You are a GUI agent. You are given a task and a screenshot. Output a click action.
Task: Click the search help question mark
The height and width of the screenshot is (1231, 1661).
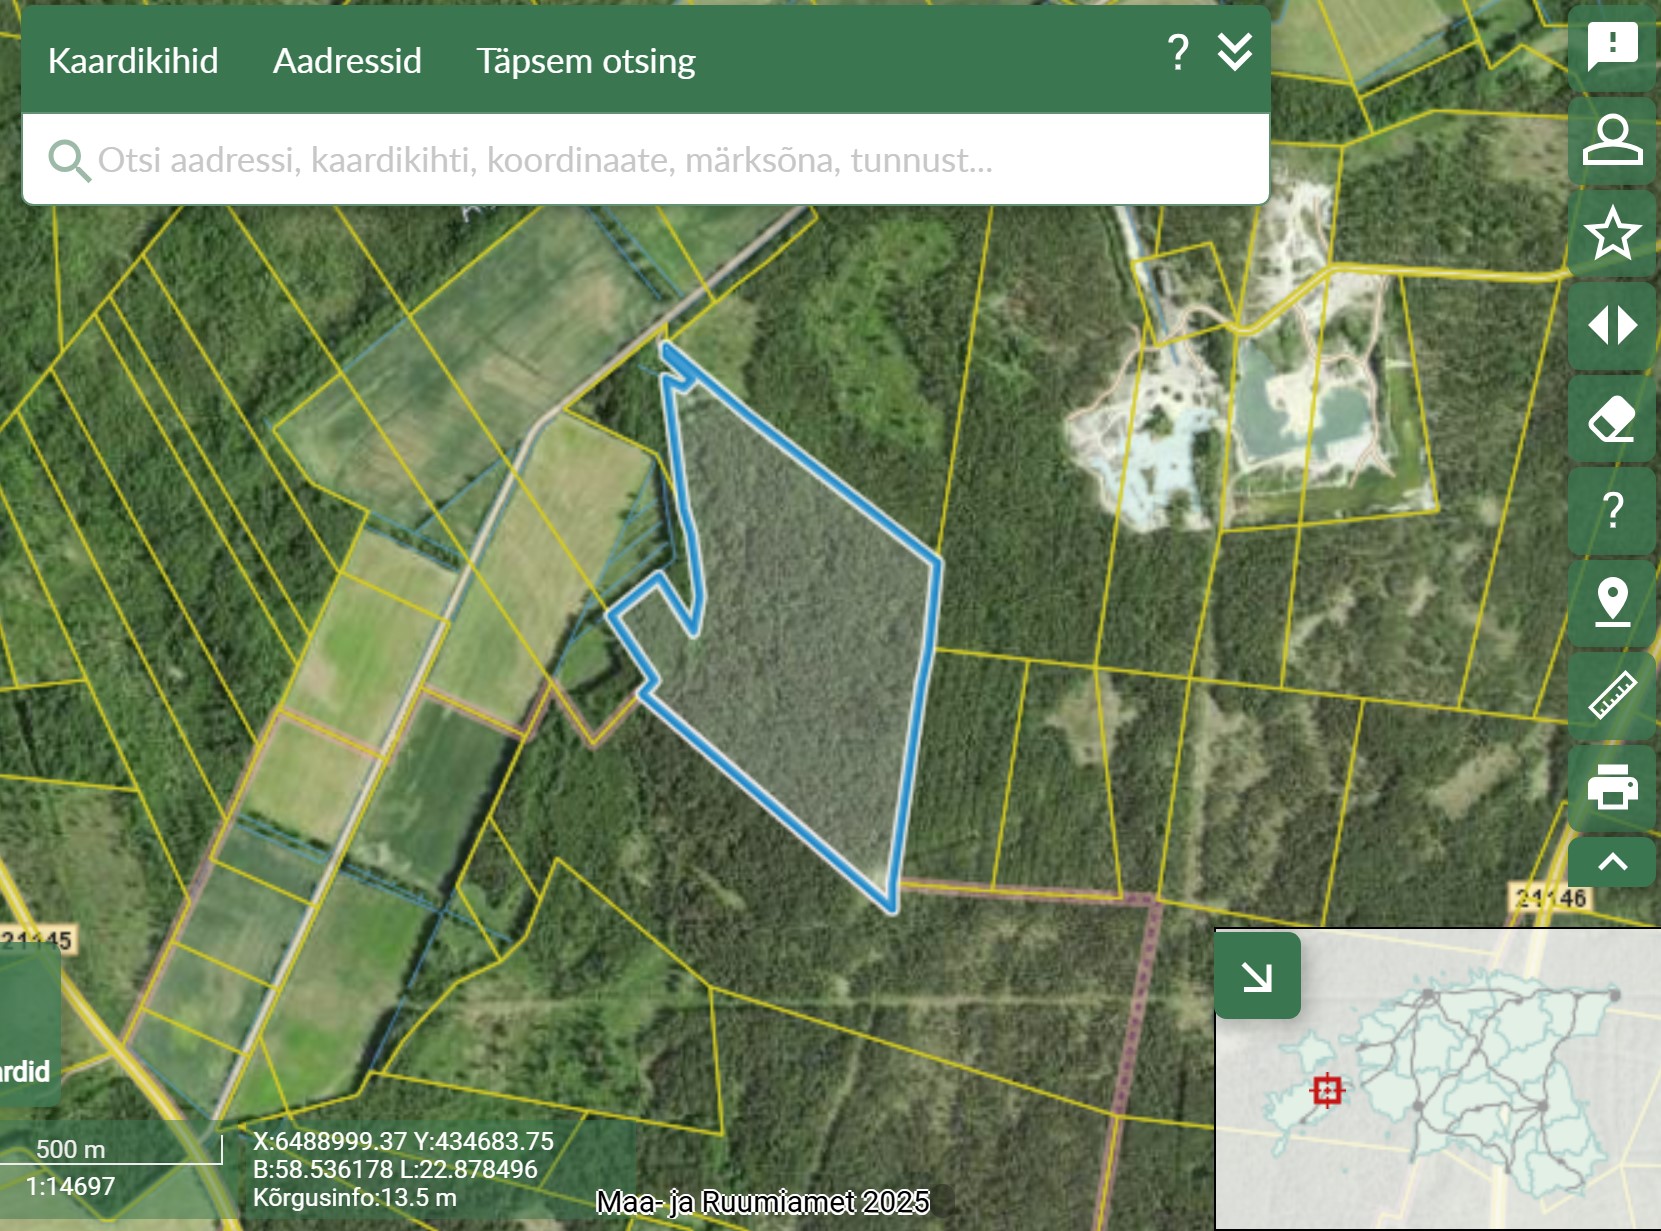(1178, 52)
